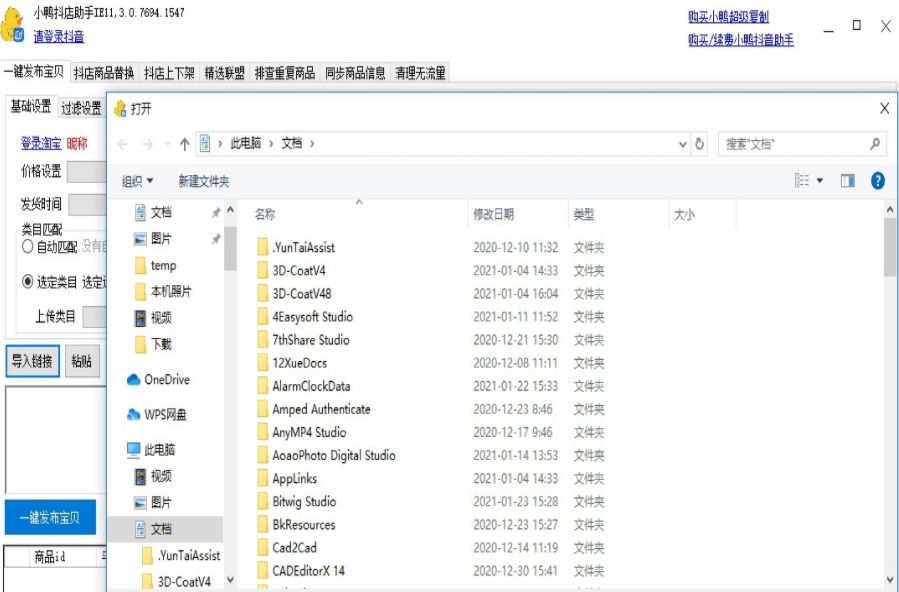The image size is (899, 592).
Task: Switch to the 抖店商品替换 tab
Action: coord(104,73)
